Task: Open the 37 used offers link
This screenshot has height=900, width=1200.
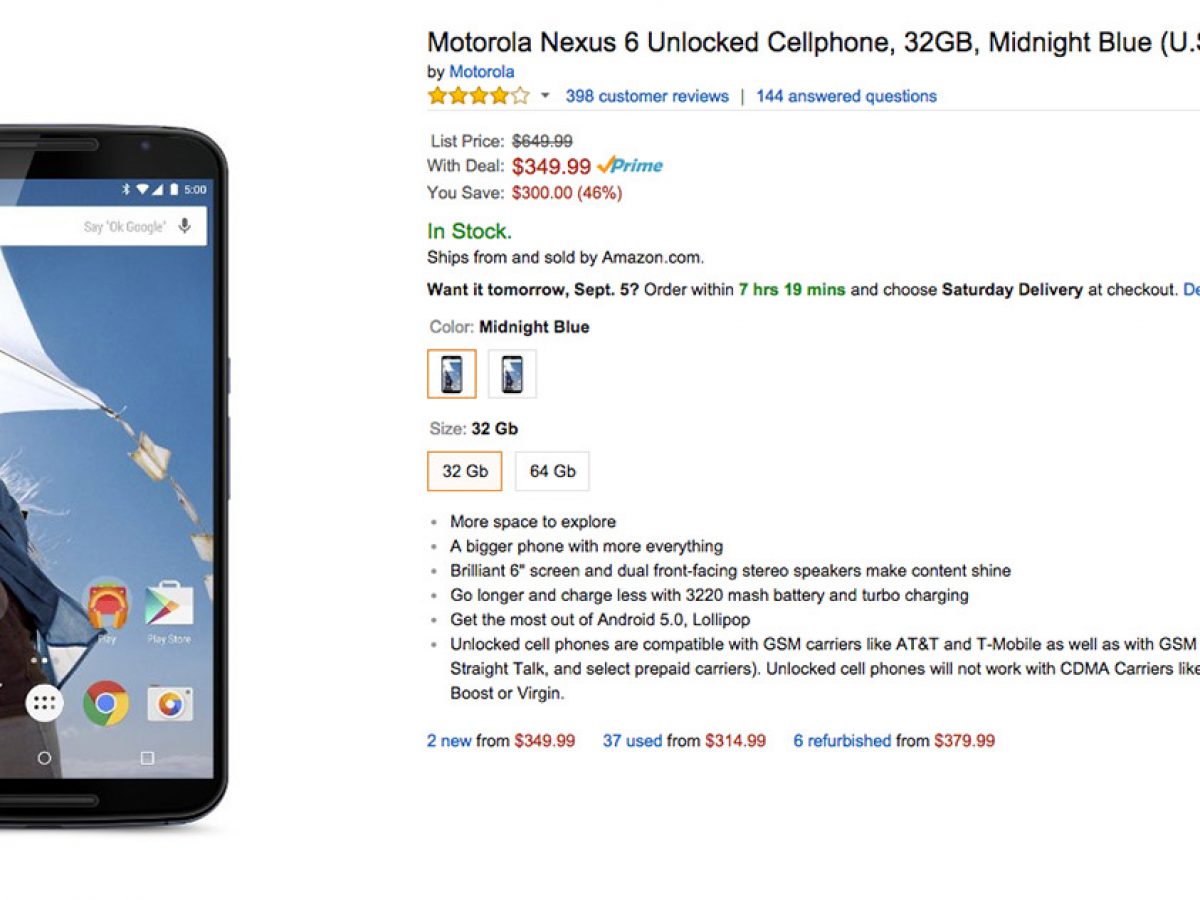Action: click(632, 741)
